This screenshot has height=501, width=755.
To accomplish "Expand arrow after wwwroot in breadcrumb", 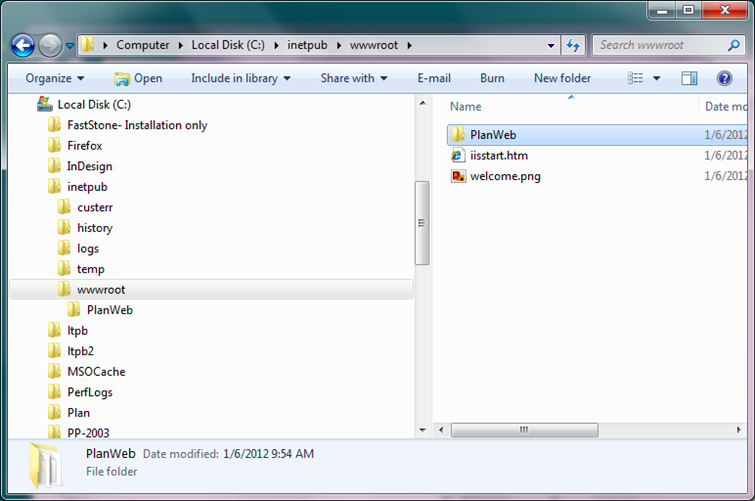I will [409, 45].
